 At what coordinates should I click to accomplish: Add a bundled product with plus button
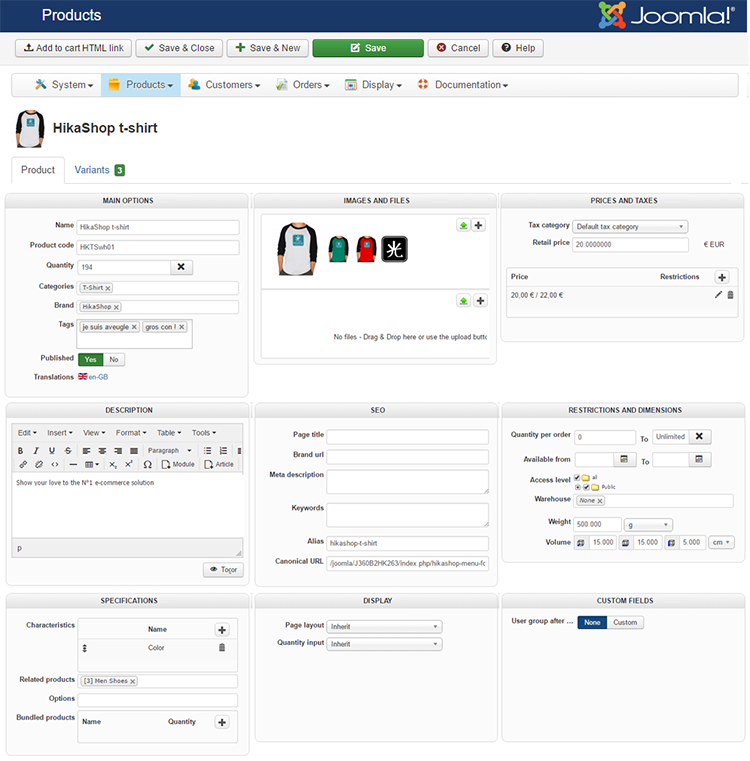[x=222, y=722]
